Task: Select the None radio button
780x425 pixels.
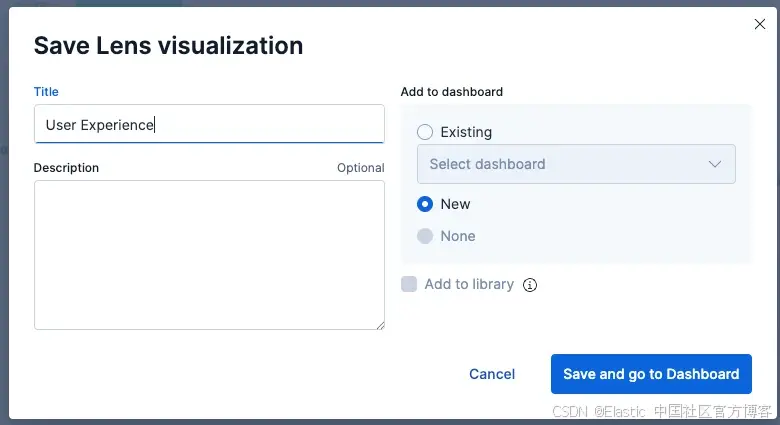Action: point(425,236)
